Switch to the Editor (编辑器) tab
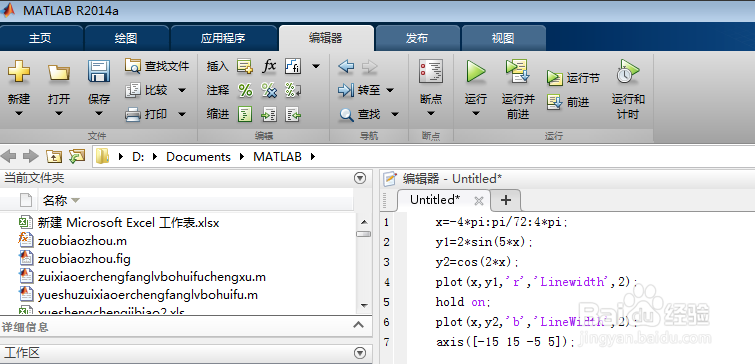 coord(325,39)
